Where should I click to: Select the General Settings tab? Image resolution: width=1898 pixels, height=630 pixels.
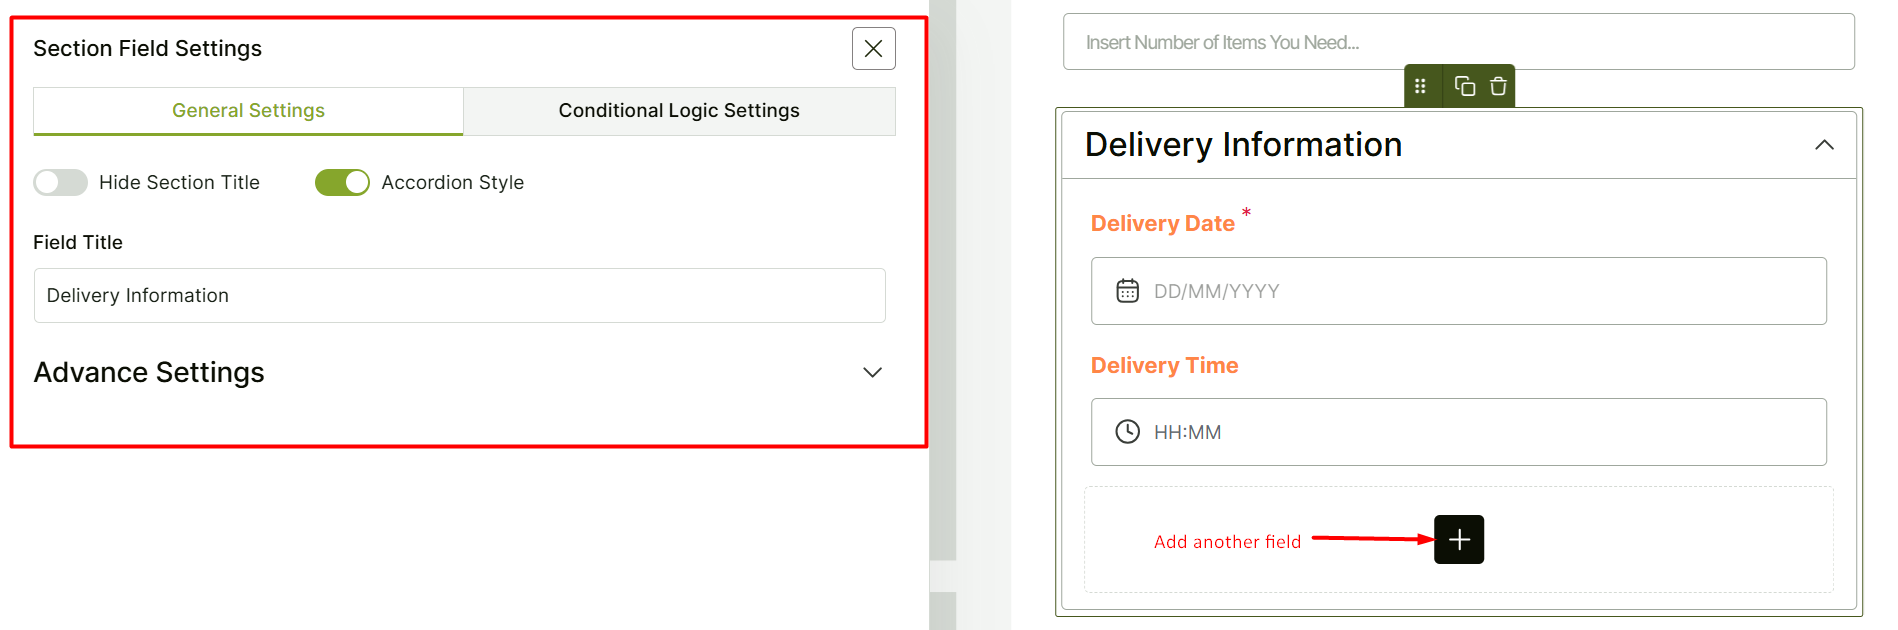[x=248, y=111]
